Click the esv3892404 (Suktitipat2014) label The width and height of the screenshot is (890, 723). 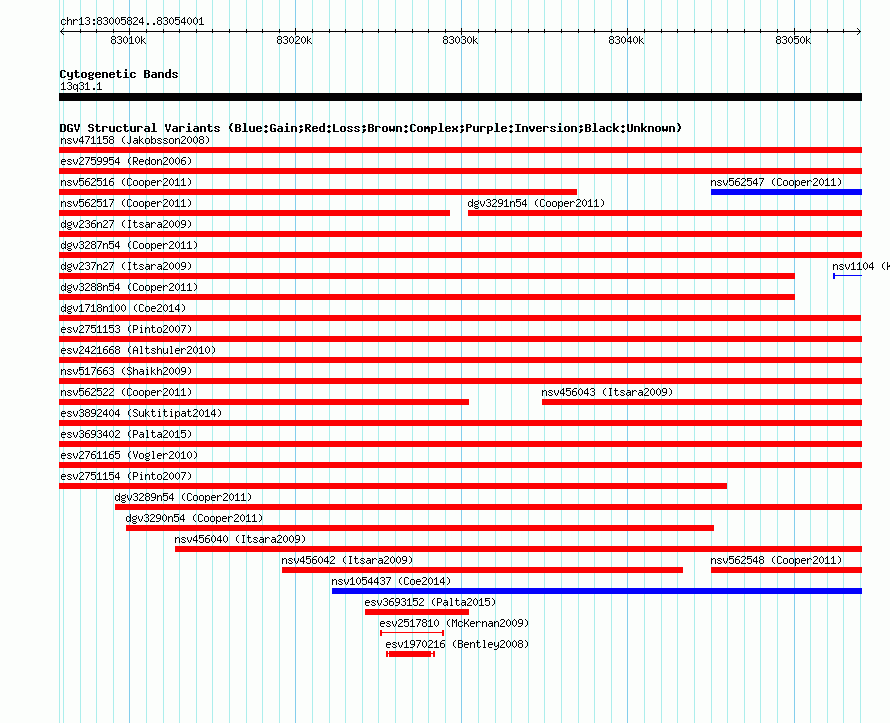click(x=141, y=413)
